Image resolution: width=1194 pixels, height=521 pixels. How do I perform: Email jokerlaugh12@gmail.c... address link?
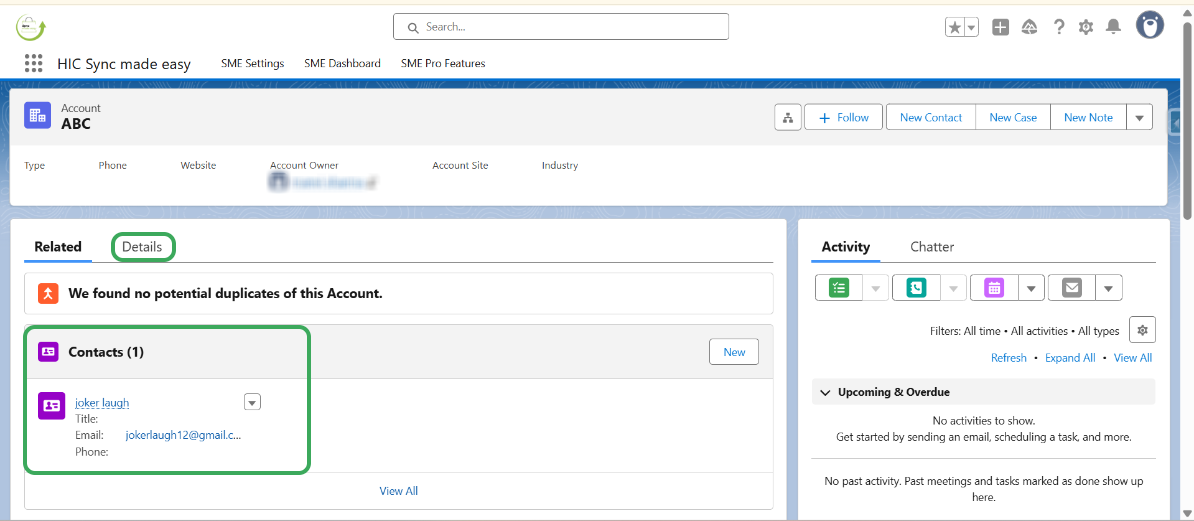click(x=184, y=435)
